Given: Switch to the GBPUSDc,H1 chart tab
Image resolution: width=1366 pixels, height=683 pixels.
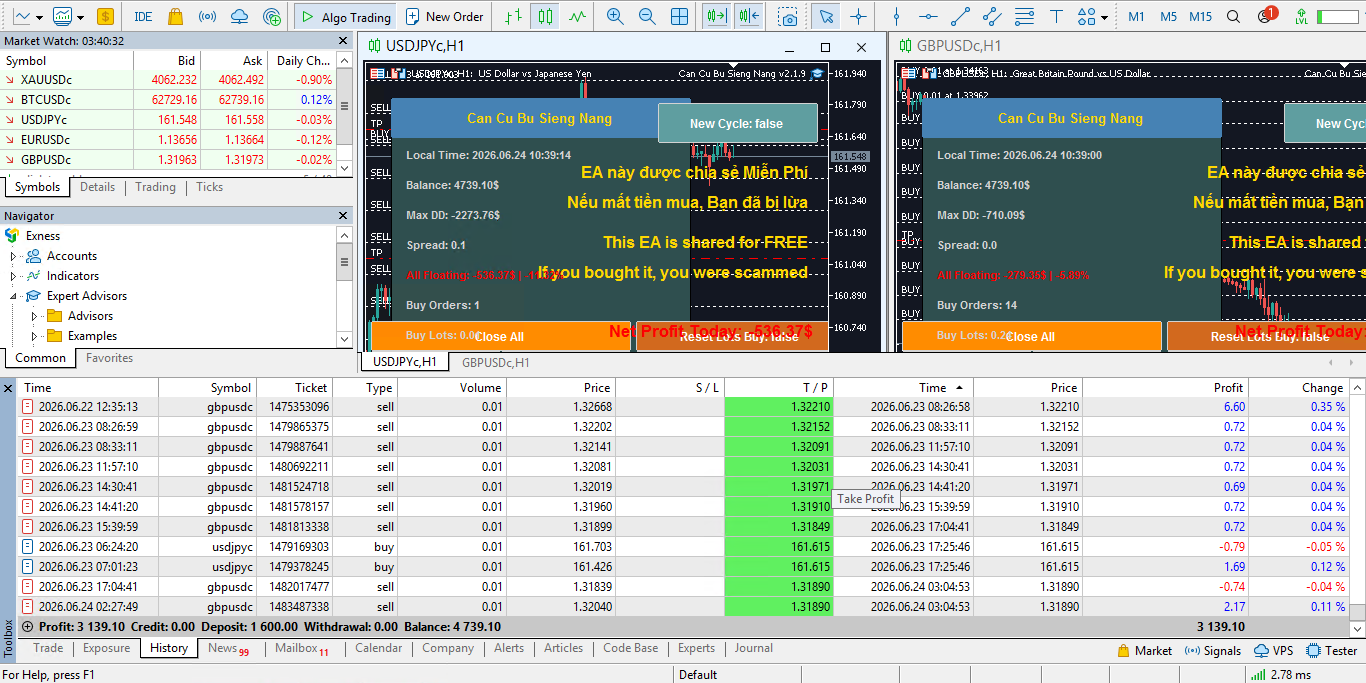Looking at the screenshot, I should point(495,362).
